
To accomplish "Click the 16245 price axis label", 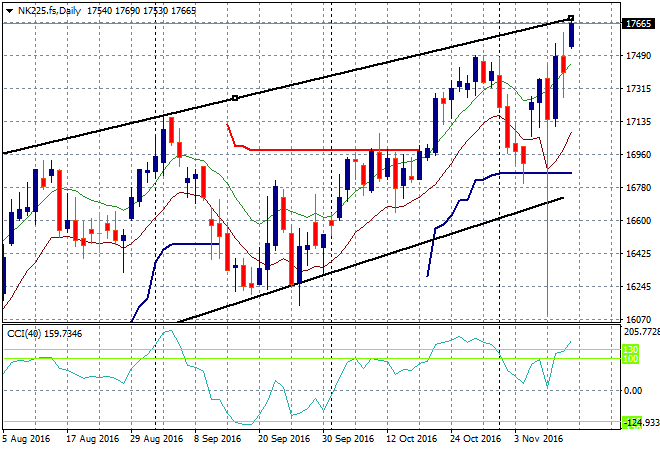I will [x=638, y=286].
